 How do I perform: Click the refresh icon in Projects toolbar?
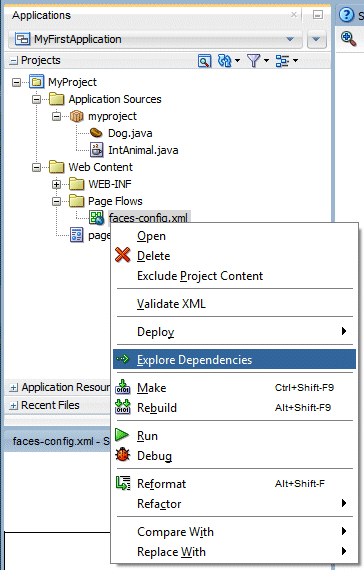[x=224, y=61]
